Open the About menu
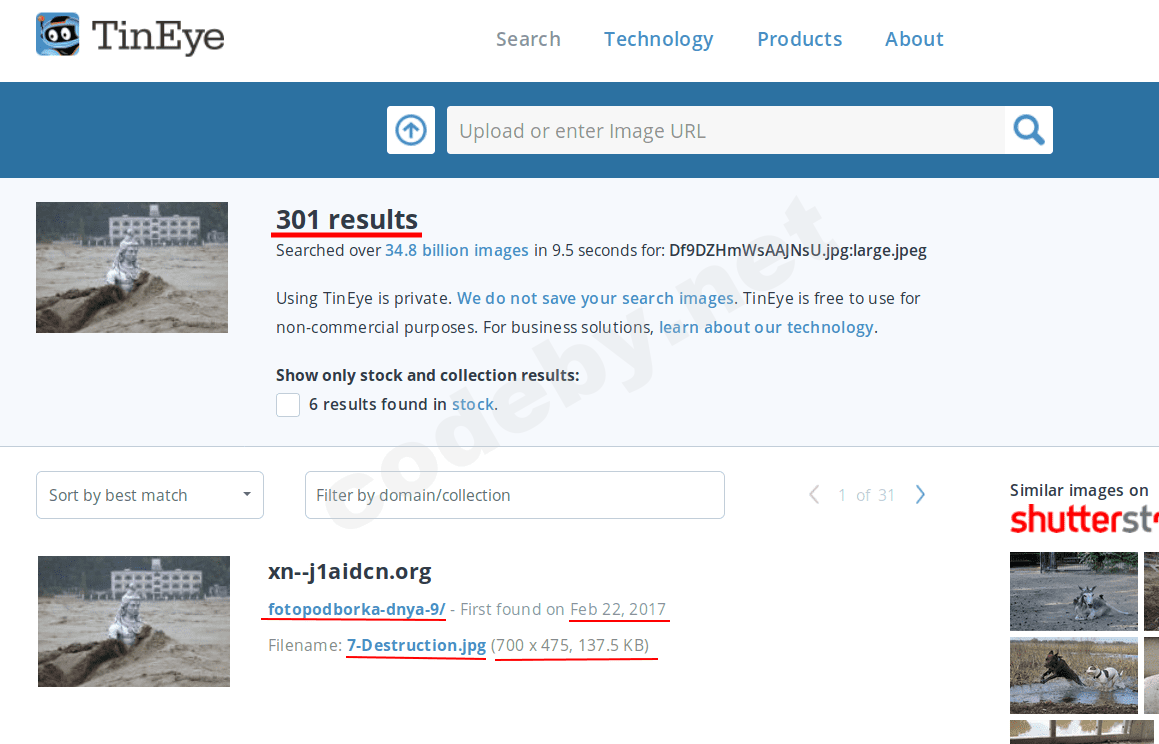 (x=914, y=39)
